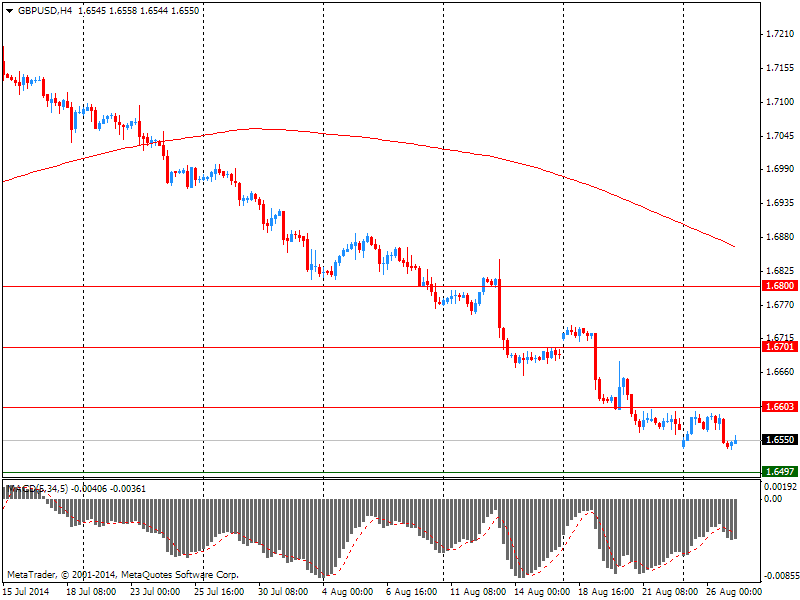Click the MetaTrader MetaQuotes copyright text

point(122,575)
